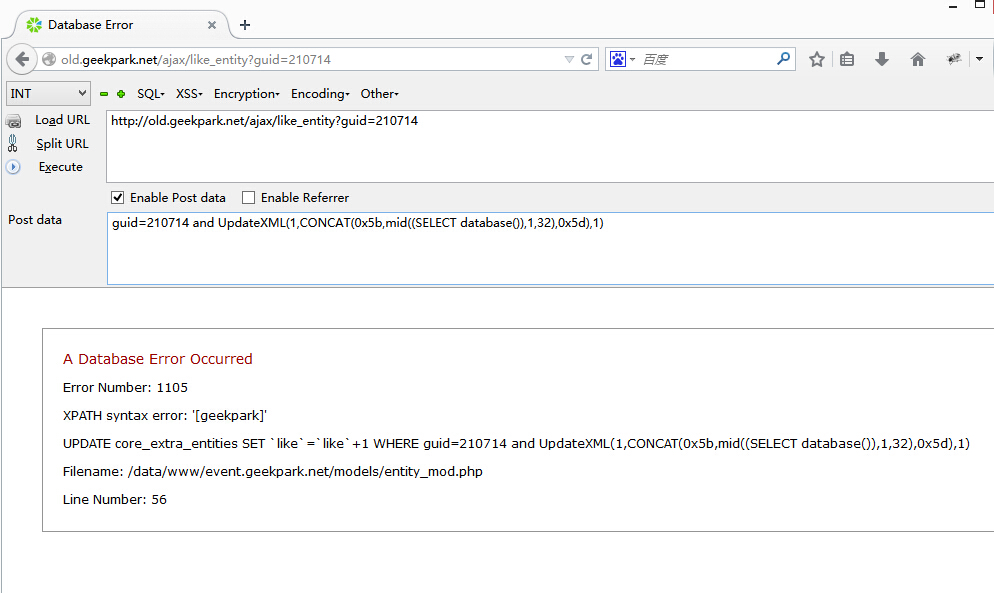This screenshot has width=994, height=593.
Task: Click the search magnifier icon
Action: pyautogui.click(x=784, y=59)
